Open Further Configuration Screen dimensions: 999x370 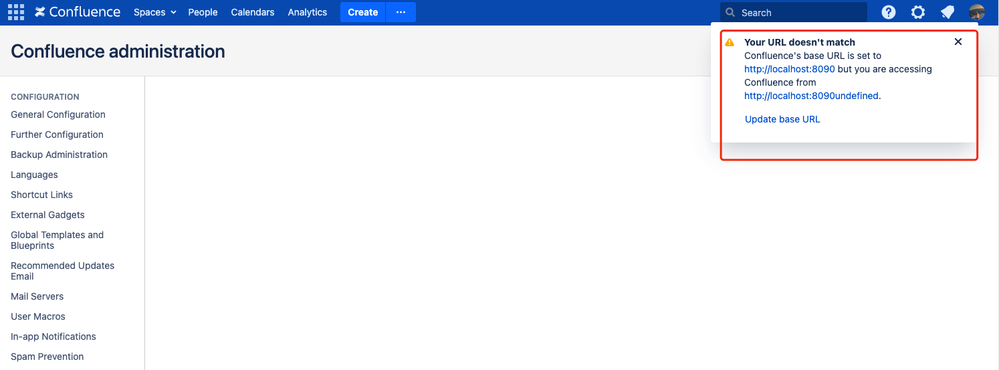click(57, 134)
